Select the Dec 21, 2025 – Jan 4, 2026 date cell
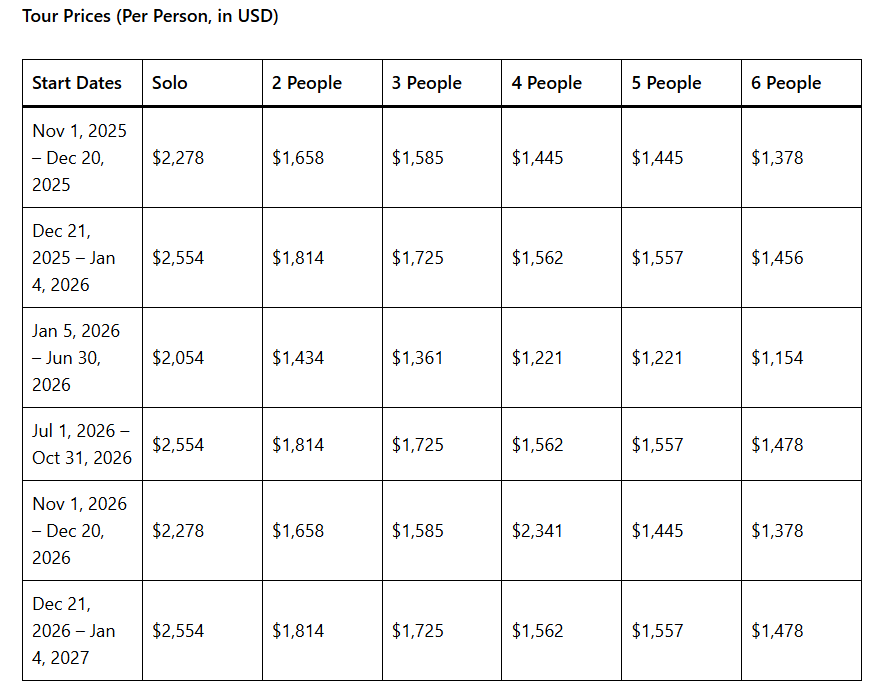The height and width of the screenshot is (697, 882). [x=80, y=258]
